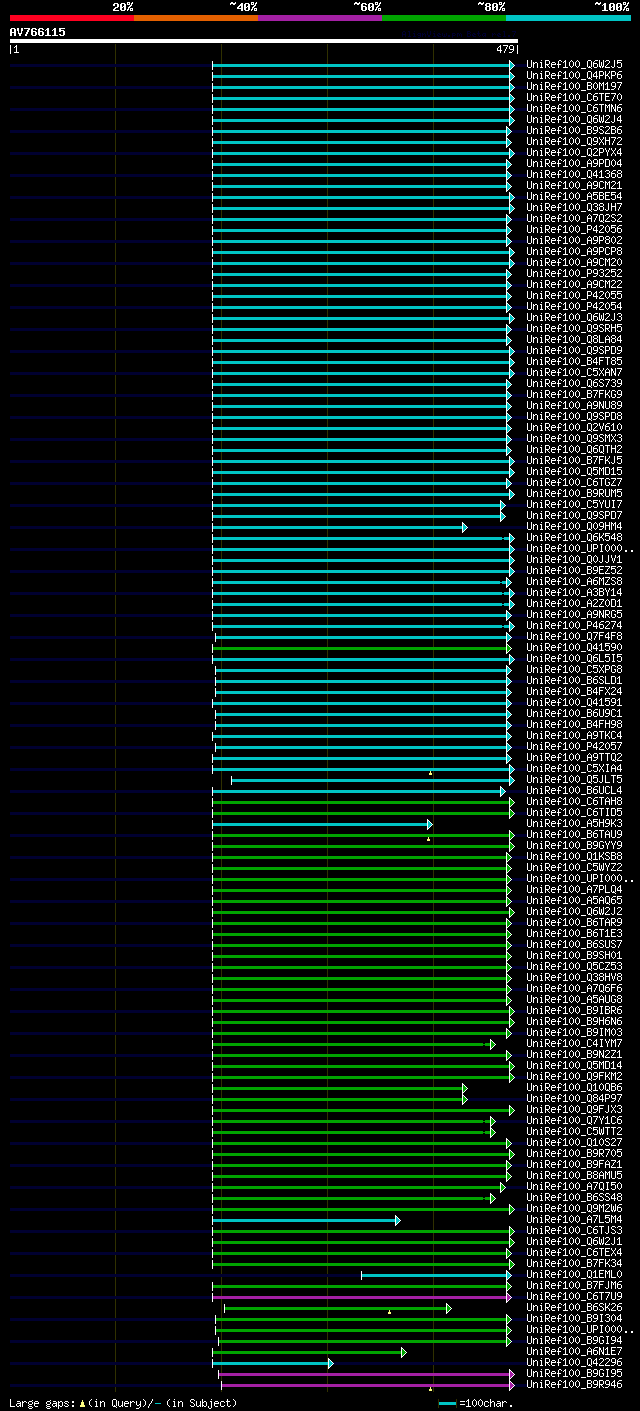This screenshot has height=1411, width=640.
Task: Select the UniRef100_C6TEX4 label
Action: click(574, 1253)
